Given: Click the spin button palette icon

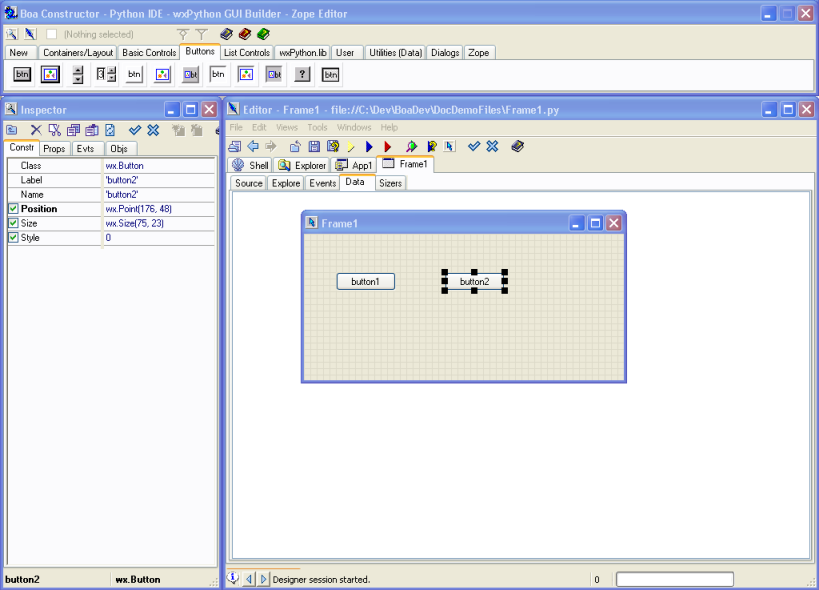Looking at the screenshot, I should click(78, 74).
